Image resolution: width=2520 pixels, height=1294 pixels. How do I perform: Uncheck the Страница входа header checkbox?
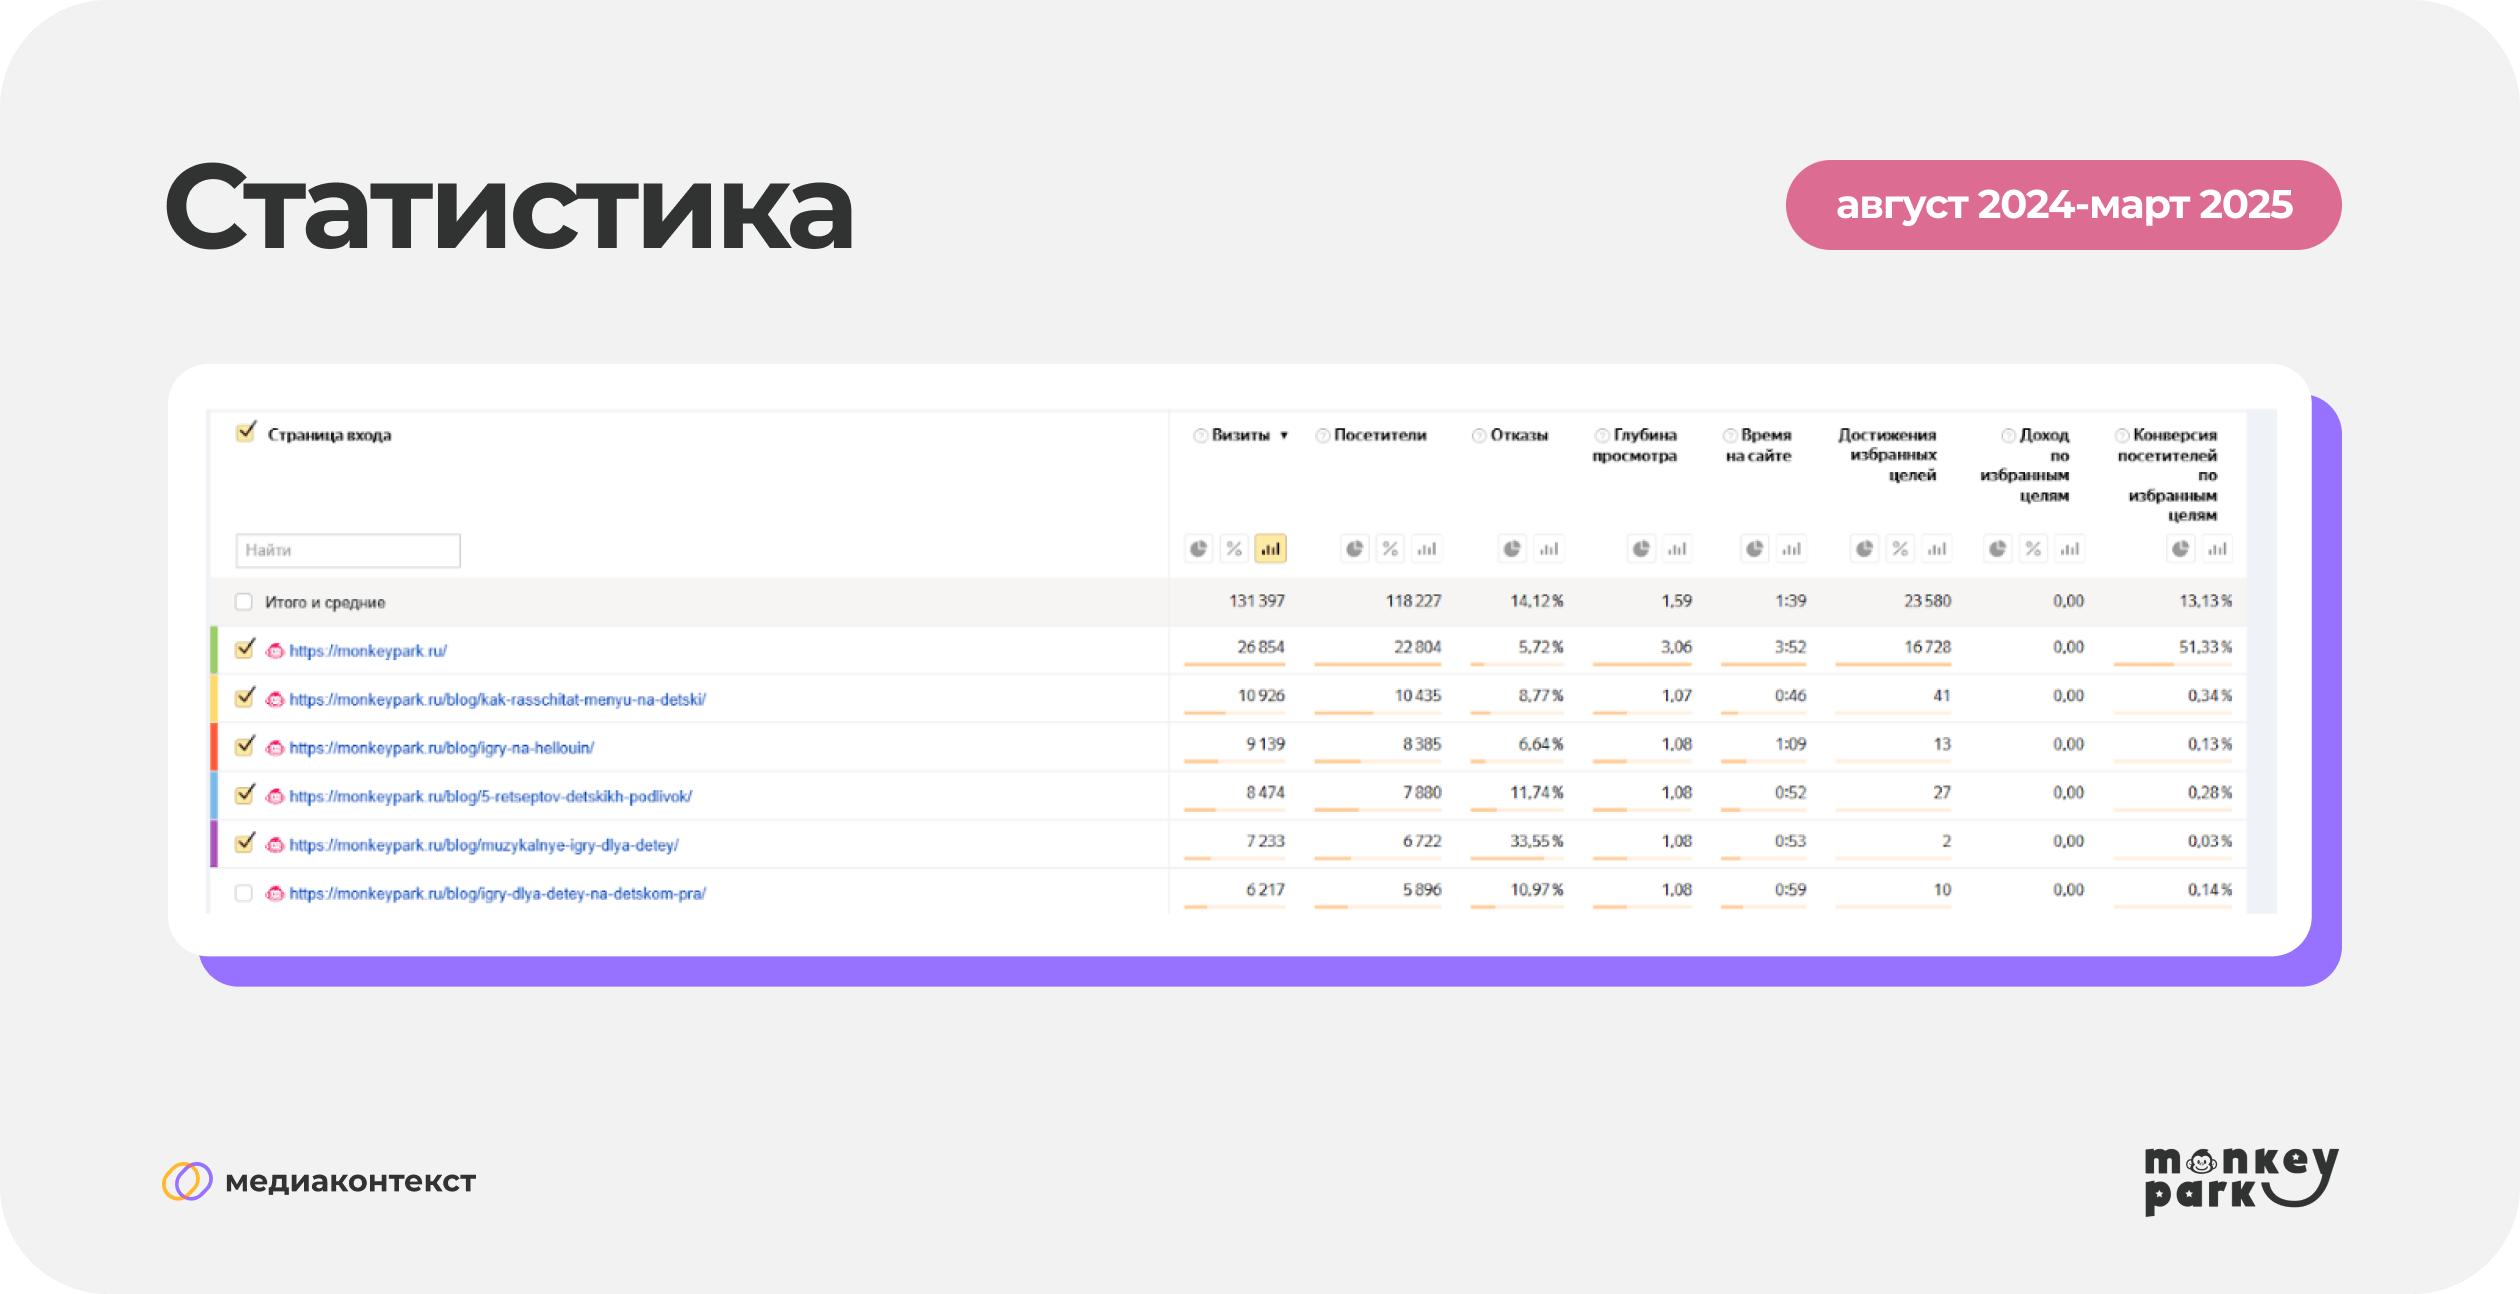[x=245, y=432]
